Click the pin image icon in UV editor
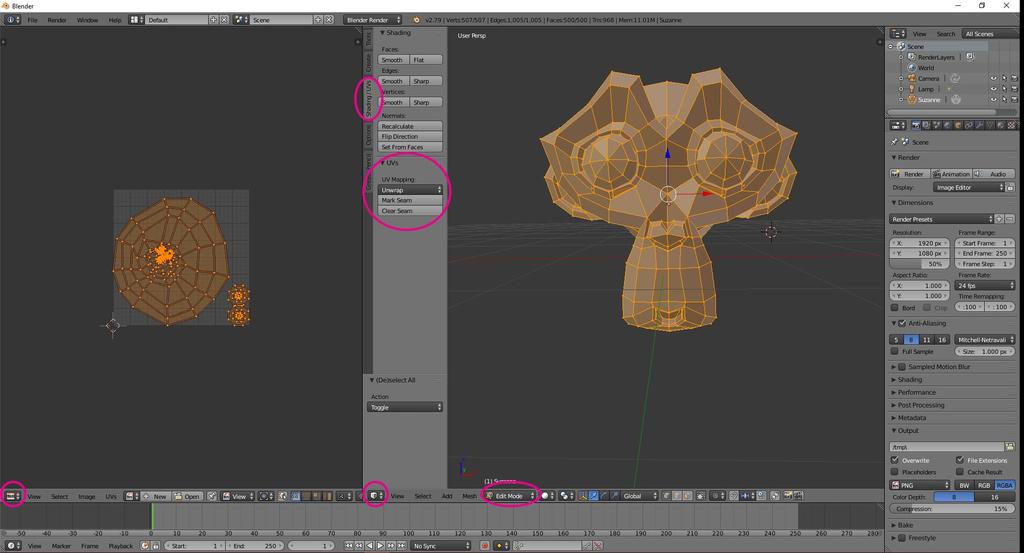This screenshot has height=553, width=1024. pos(212,496)
